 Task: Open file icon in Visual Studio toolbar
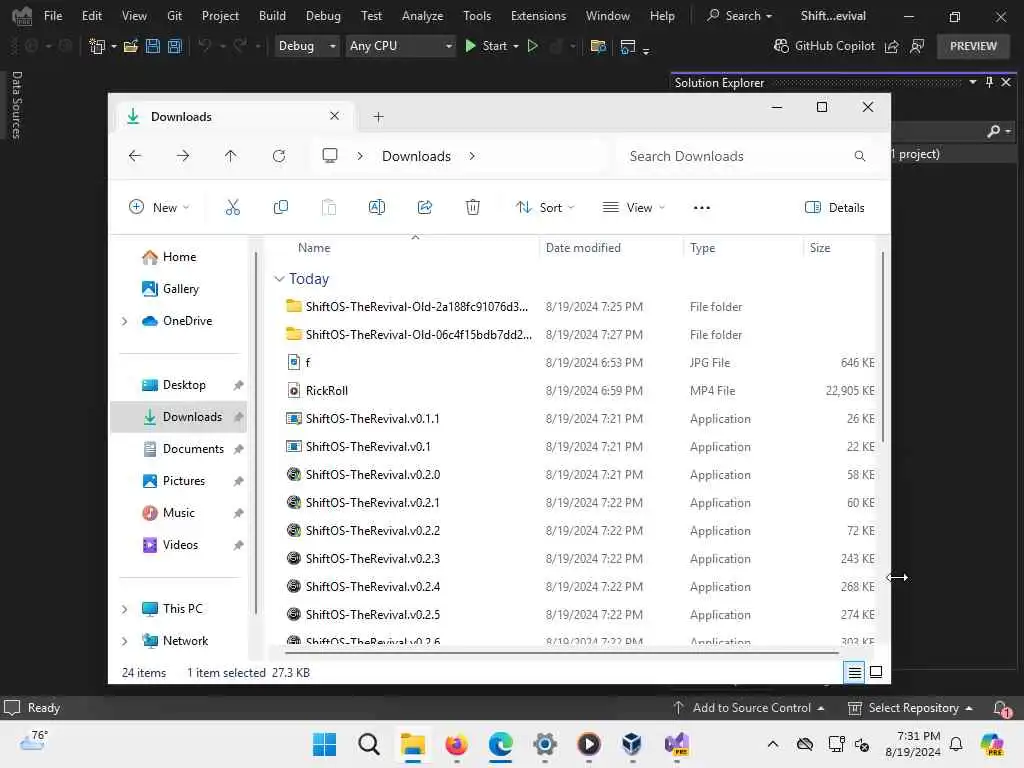[131, 46]
